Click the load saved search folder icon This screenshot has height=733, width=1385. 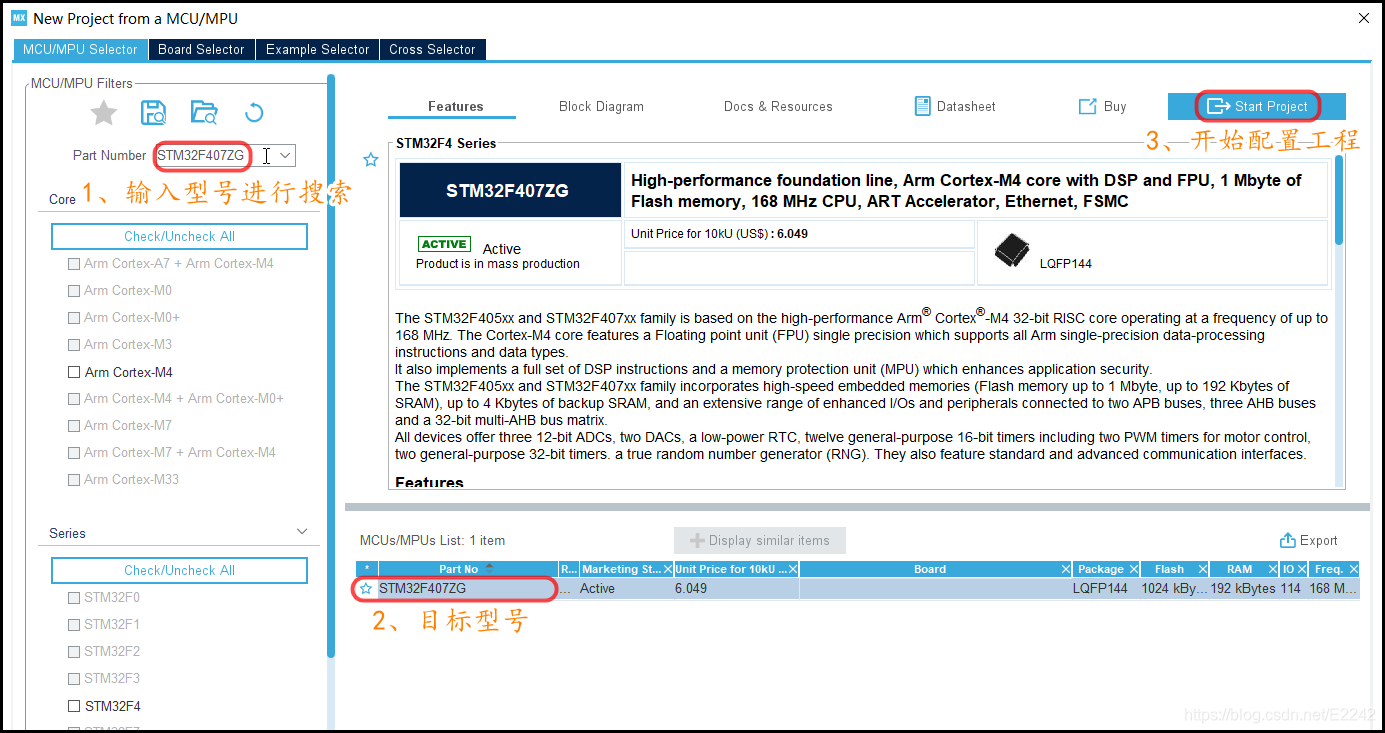click(x=203, y=113)
